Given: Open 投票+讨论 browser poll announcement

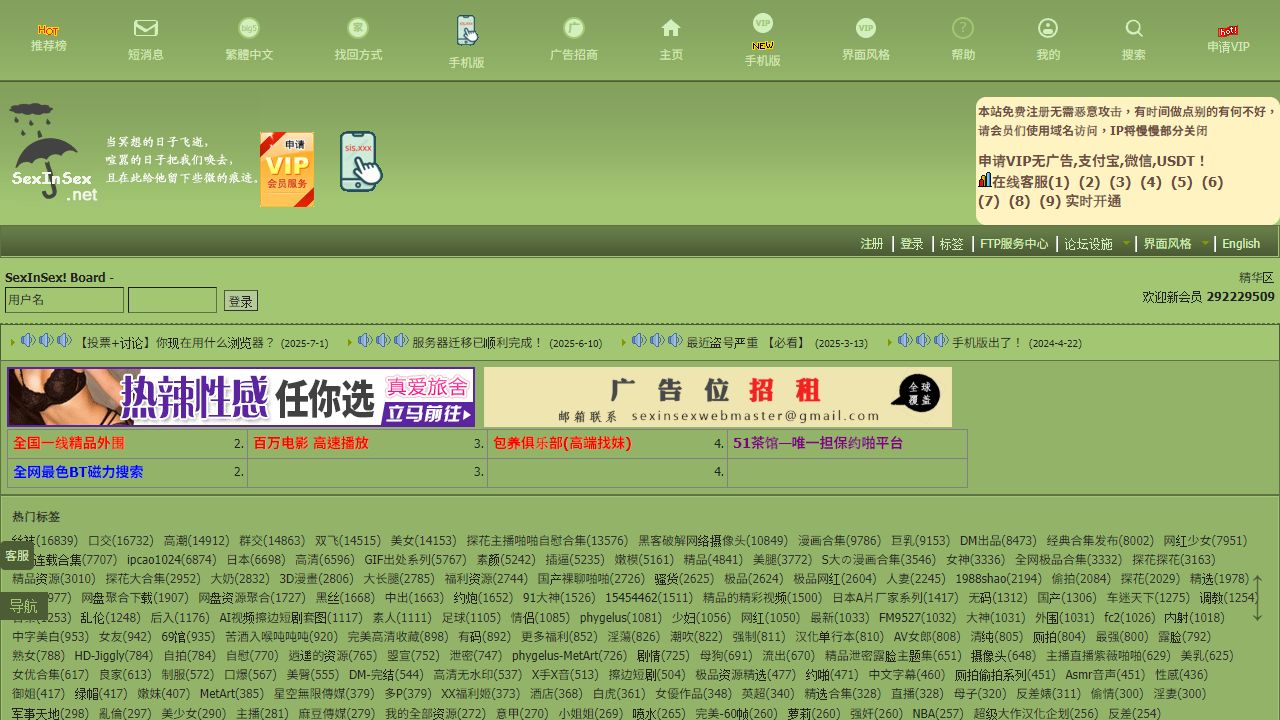Looking at the screenshot, I should pos(176,342).
